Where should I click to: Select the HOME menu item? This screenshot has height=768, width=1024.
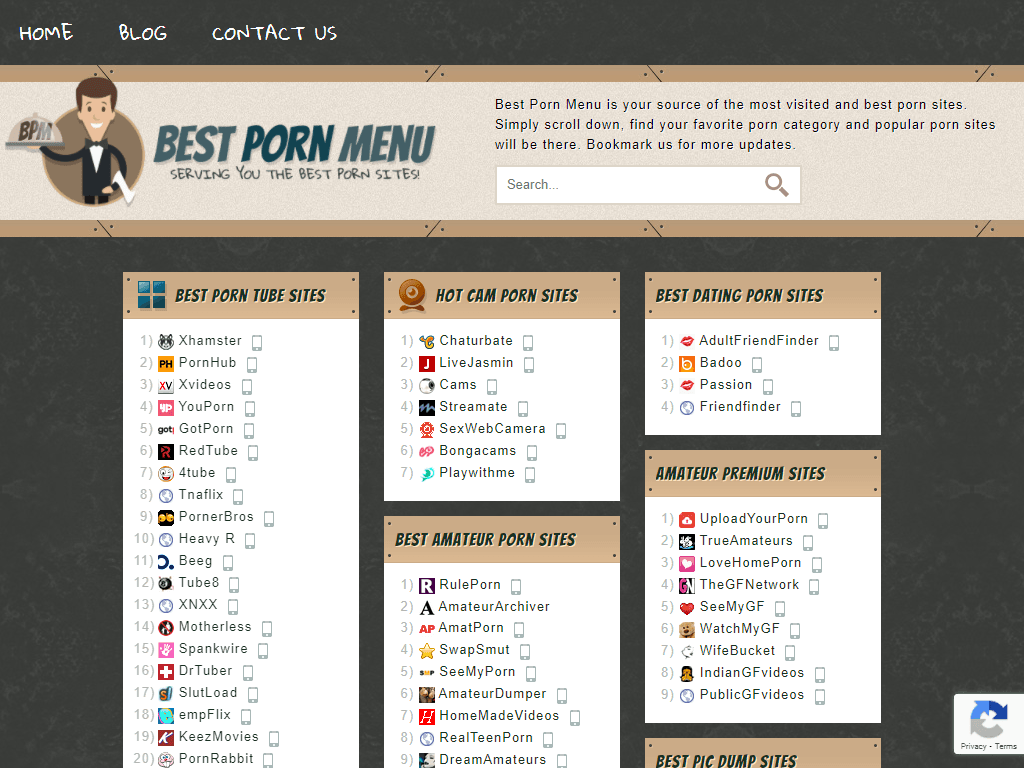(46, 33)
